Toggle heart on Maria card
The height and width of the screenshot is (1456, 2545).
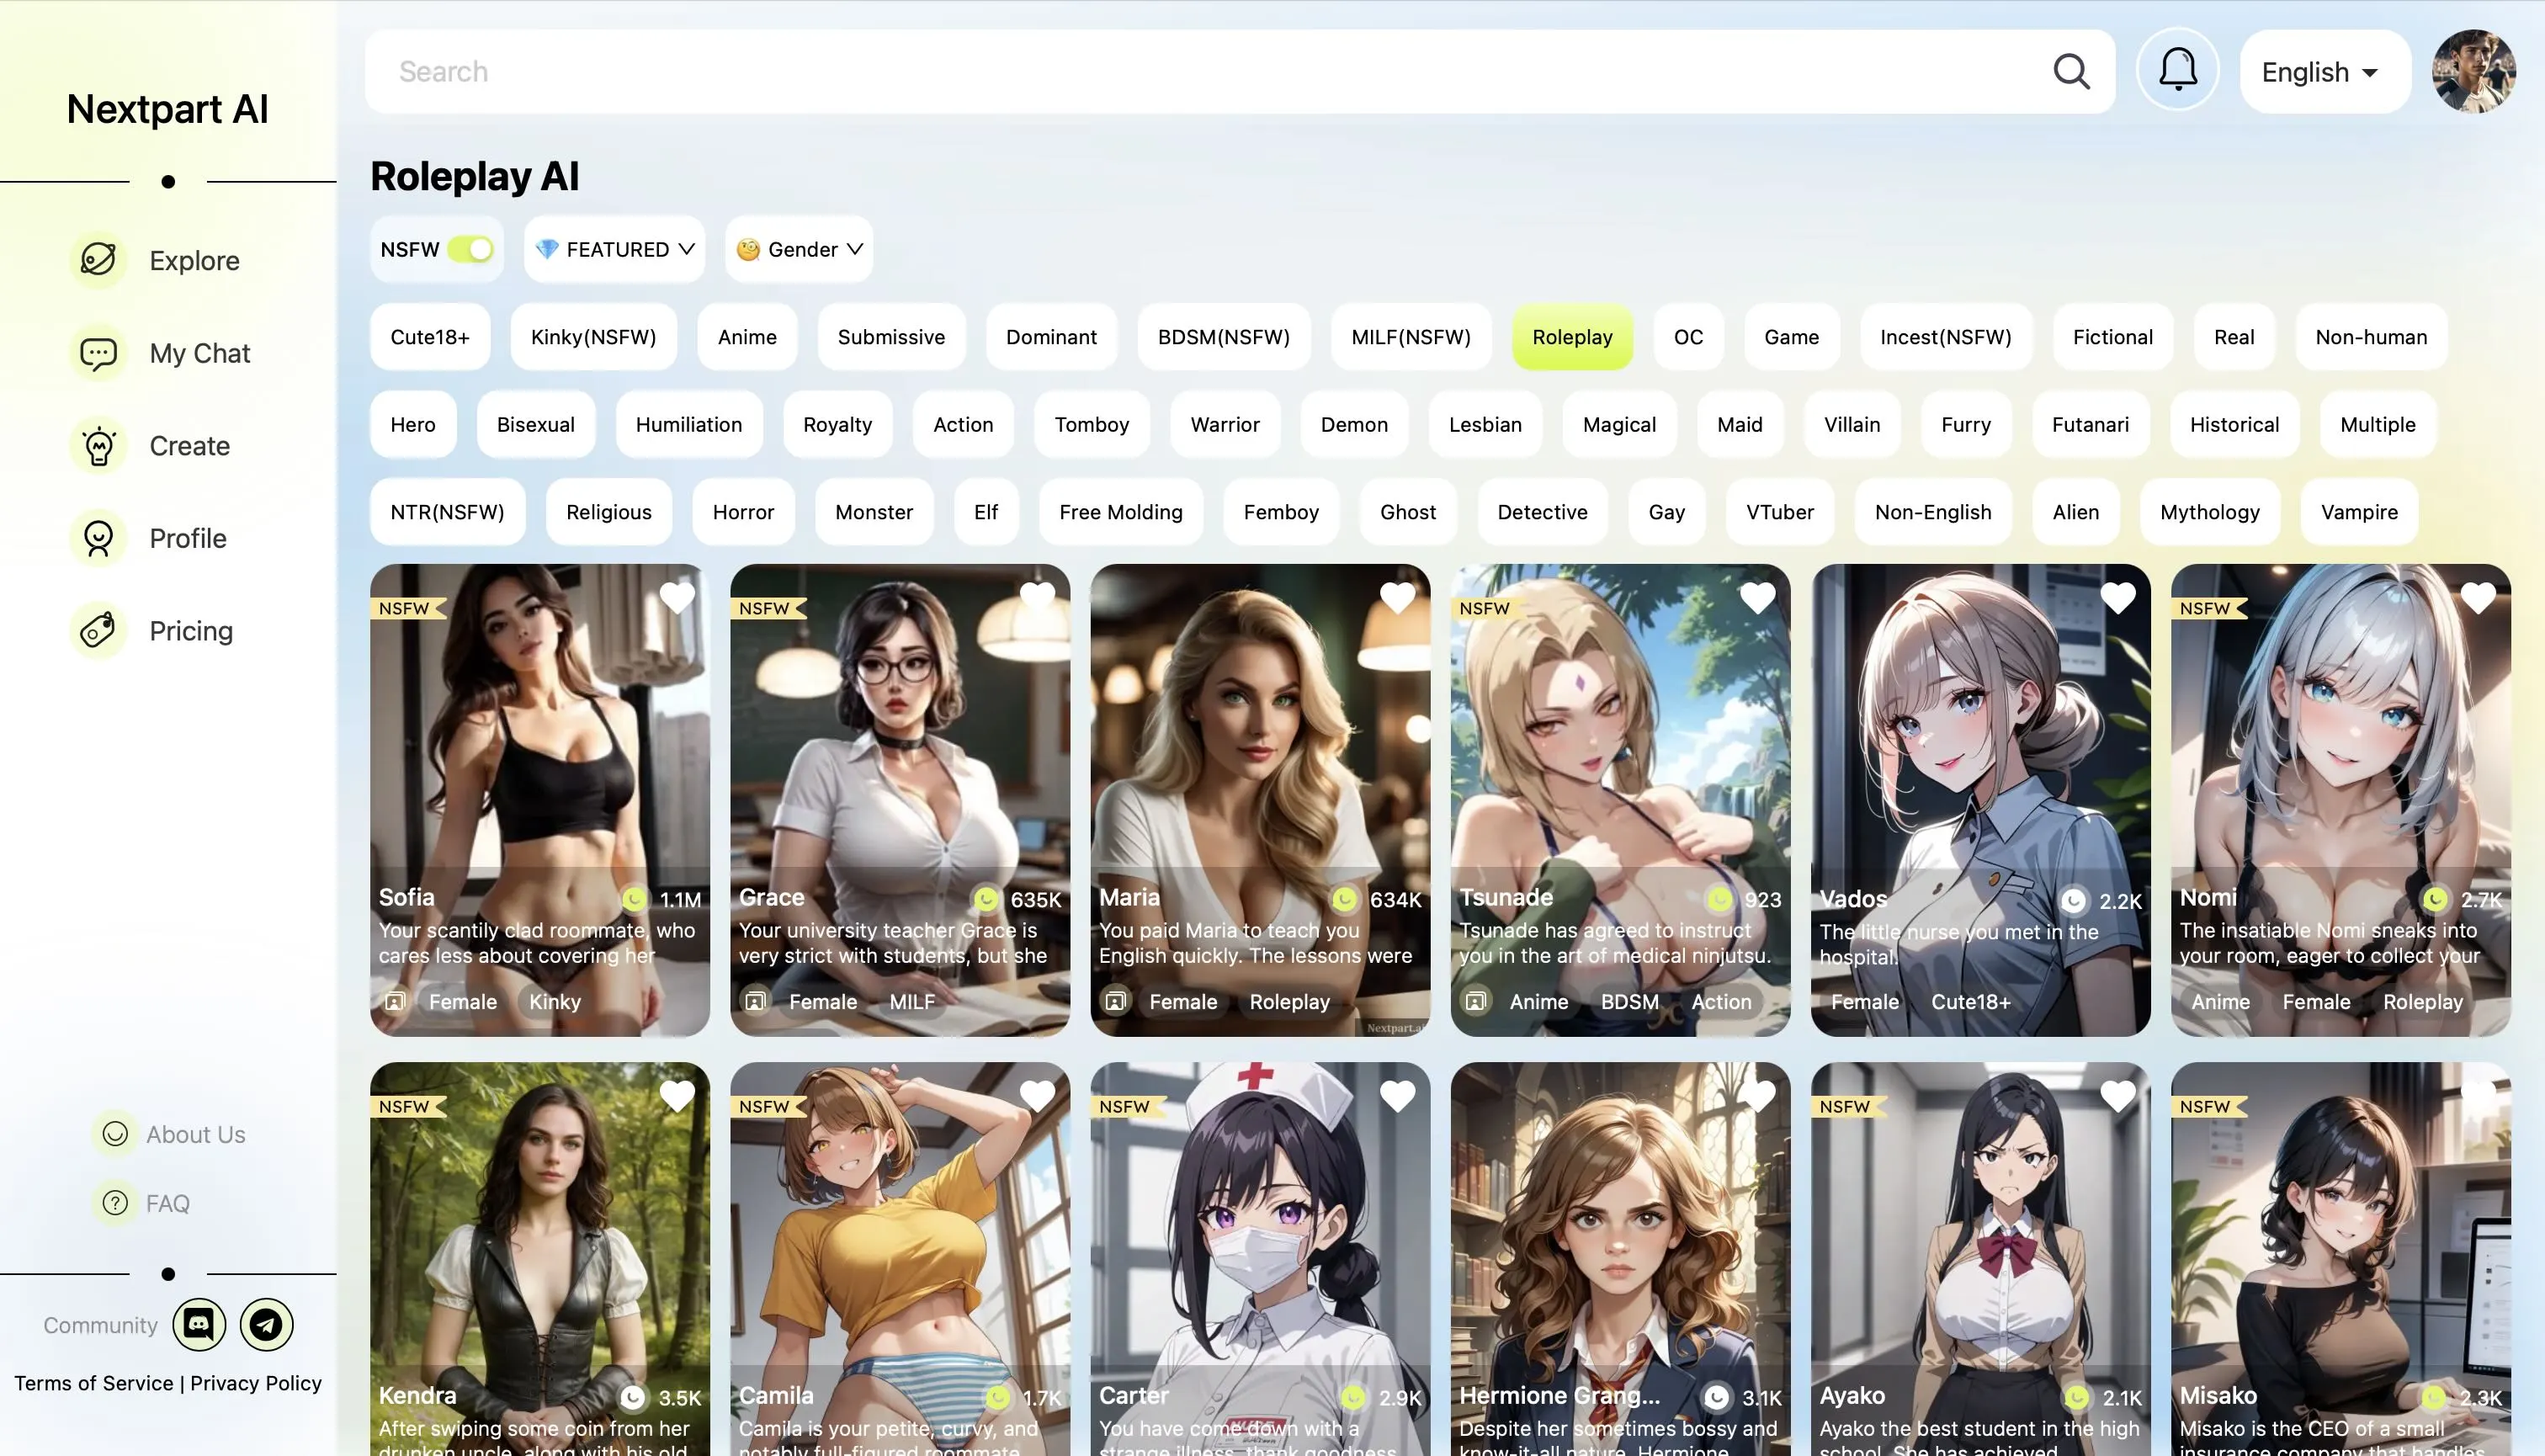point(1397,598)
